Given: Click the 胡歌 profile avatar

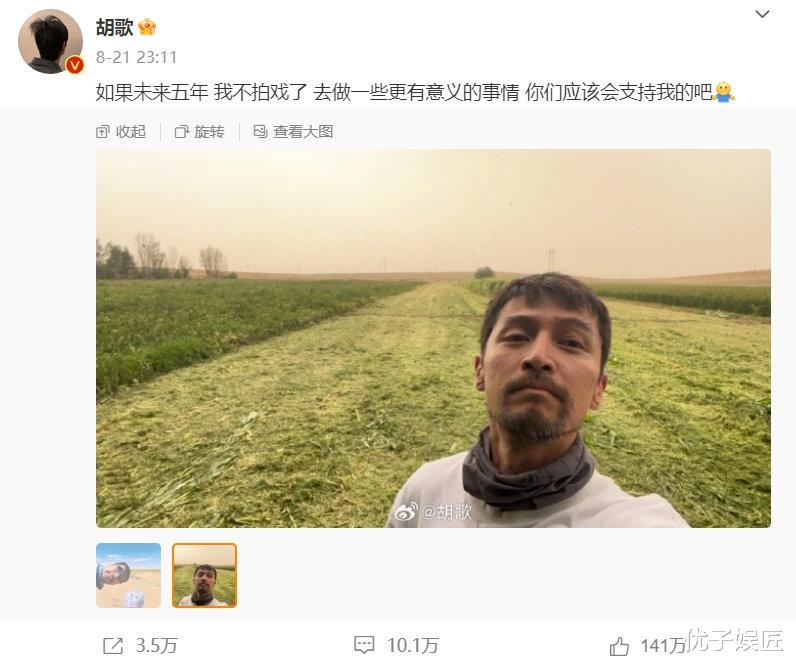Looking at the screenshot, I should click(x=50, y=42).
